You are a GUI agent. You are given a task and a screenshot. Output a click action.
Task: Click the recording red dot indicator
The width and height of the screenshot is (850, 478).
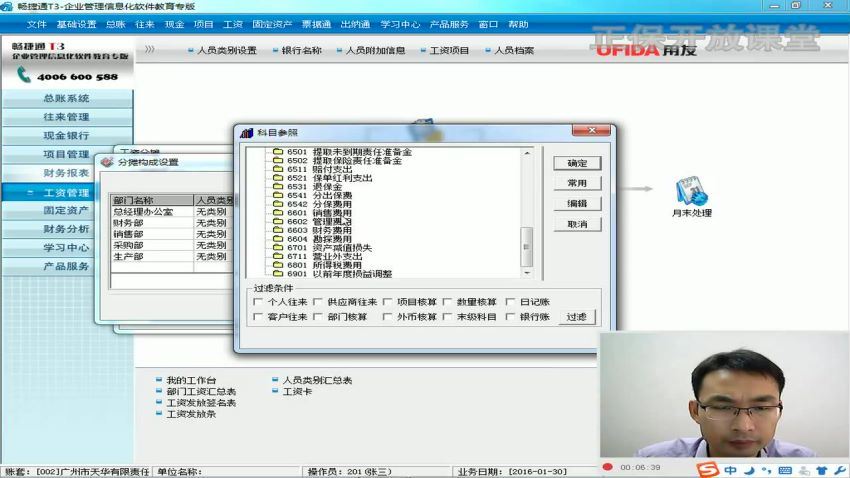click(x=608, y=467)
